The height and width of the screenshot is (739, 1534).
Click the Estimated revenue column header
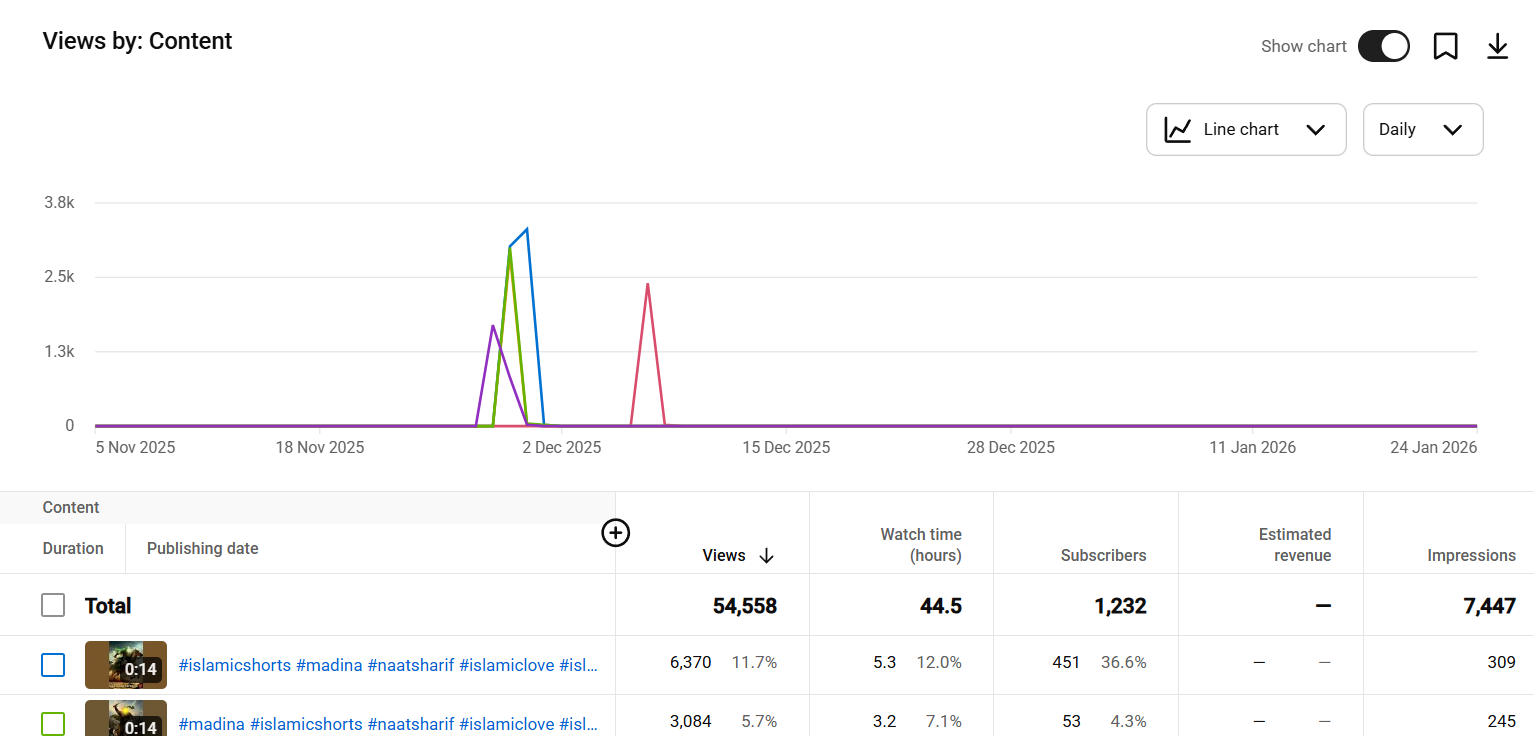1294,545
